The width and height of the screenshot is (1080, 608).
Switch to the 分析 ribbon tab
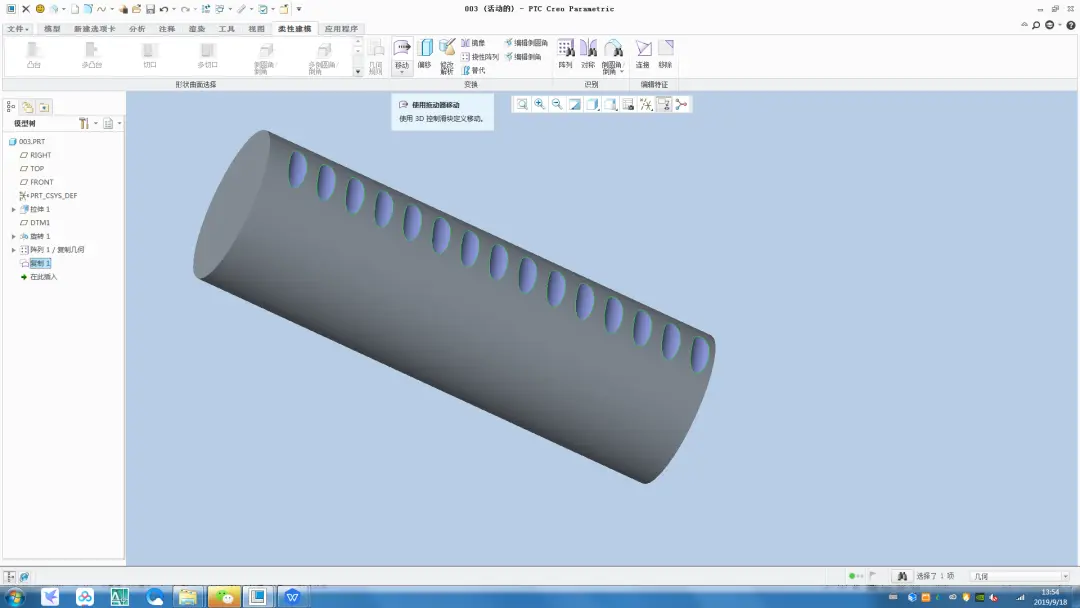pyautogui.click(x=137, y=29)
